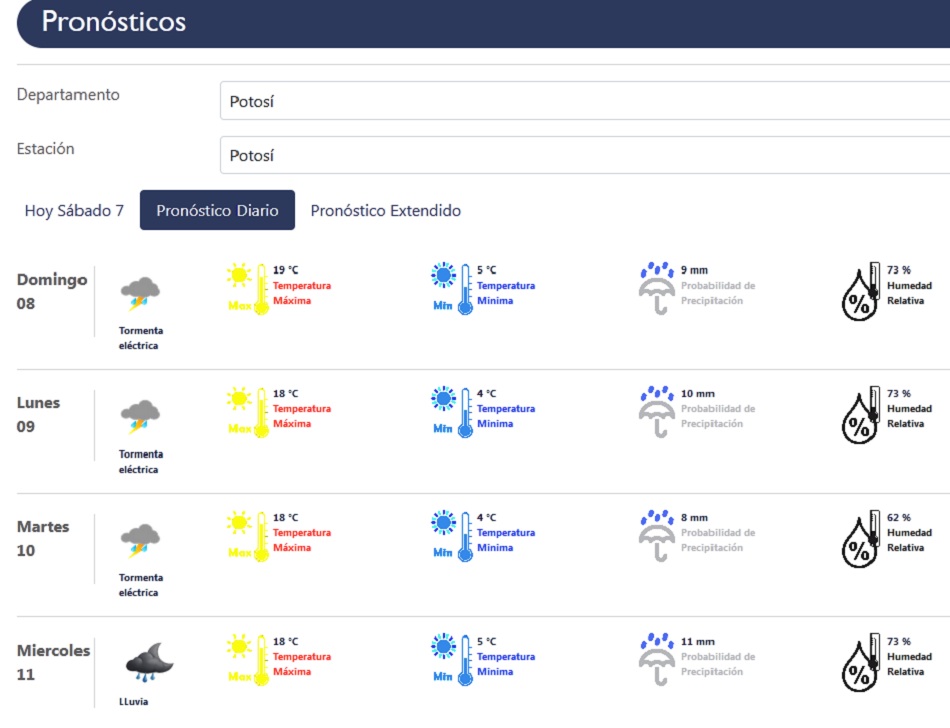This screenshot has width=950, height=728.
Task: Click Martes precipitation umbrella icon
Action: pyautogui.click(x=657, y=535)
